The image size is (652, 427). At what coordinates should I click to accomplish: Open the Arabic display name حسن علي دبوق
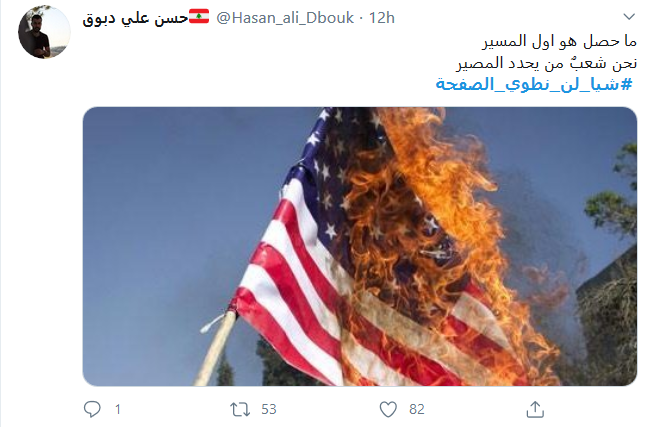tap(135, 18)
